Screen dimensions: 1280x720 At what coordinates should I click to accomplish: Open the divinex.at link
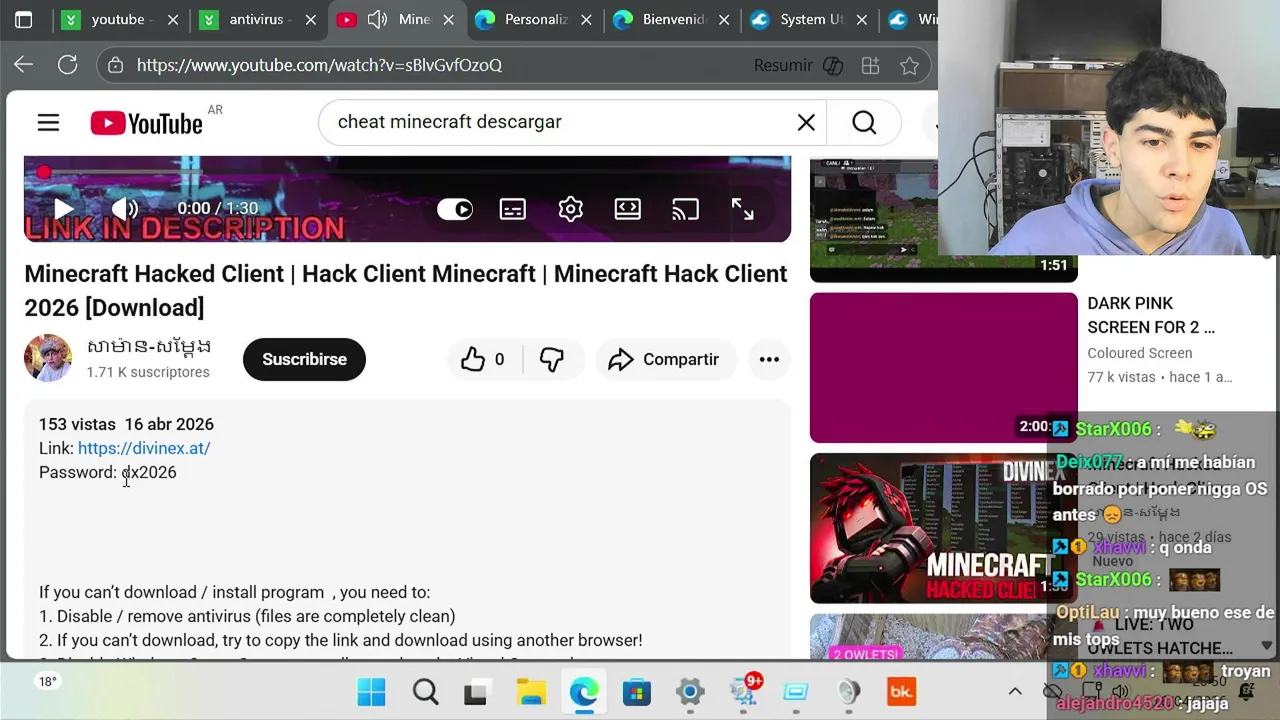pos(144,448)
